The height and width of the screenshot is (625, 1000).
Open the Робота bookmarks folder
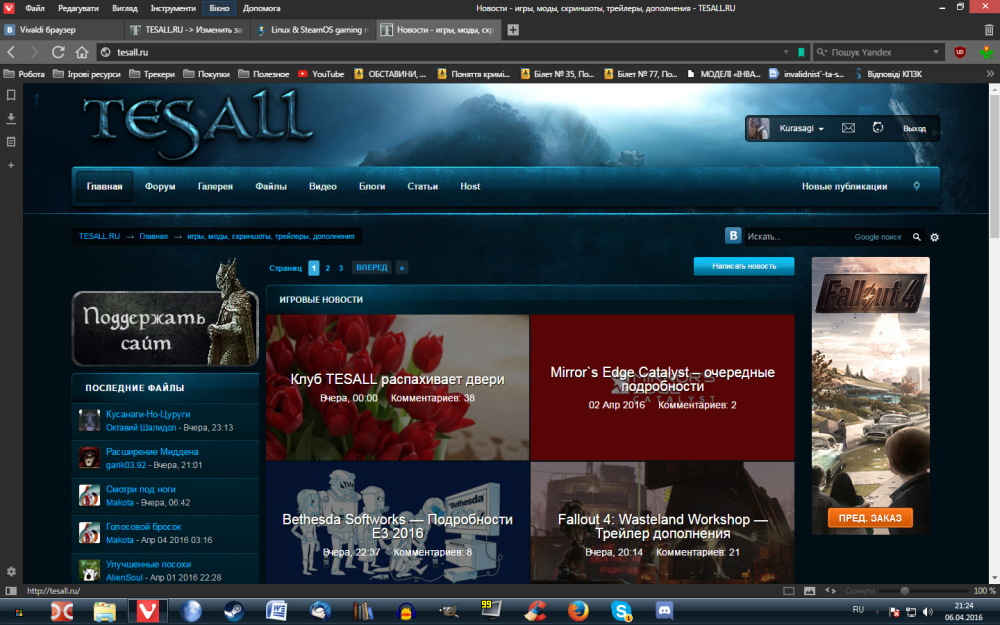(x=24, y=74)
